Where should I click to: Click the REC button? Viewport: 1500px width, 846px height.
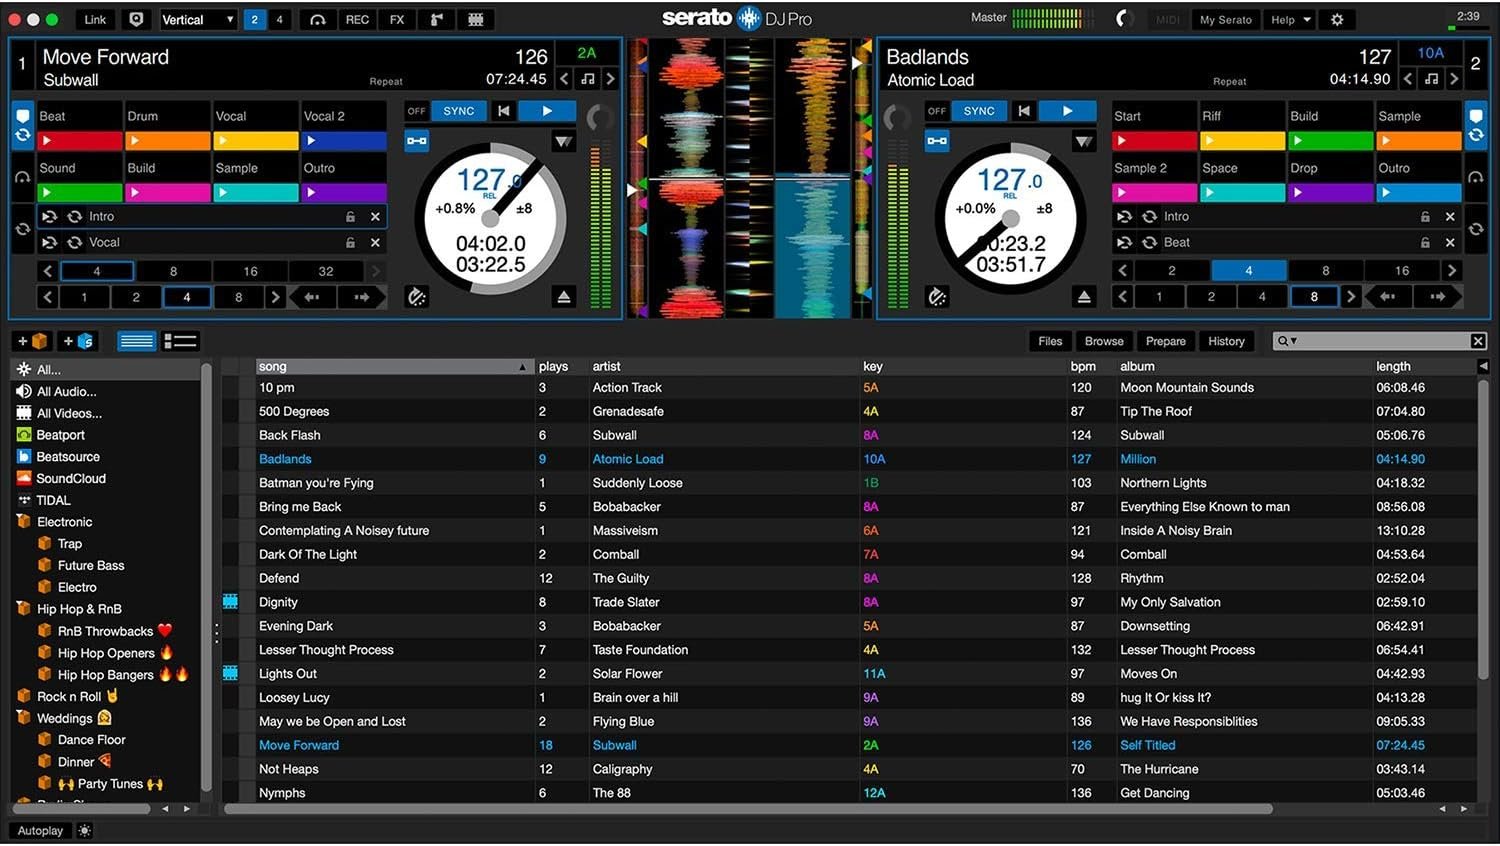357,19
